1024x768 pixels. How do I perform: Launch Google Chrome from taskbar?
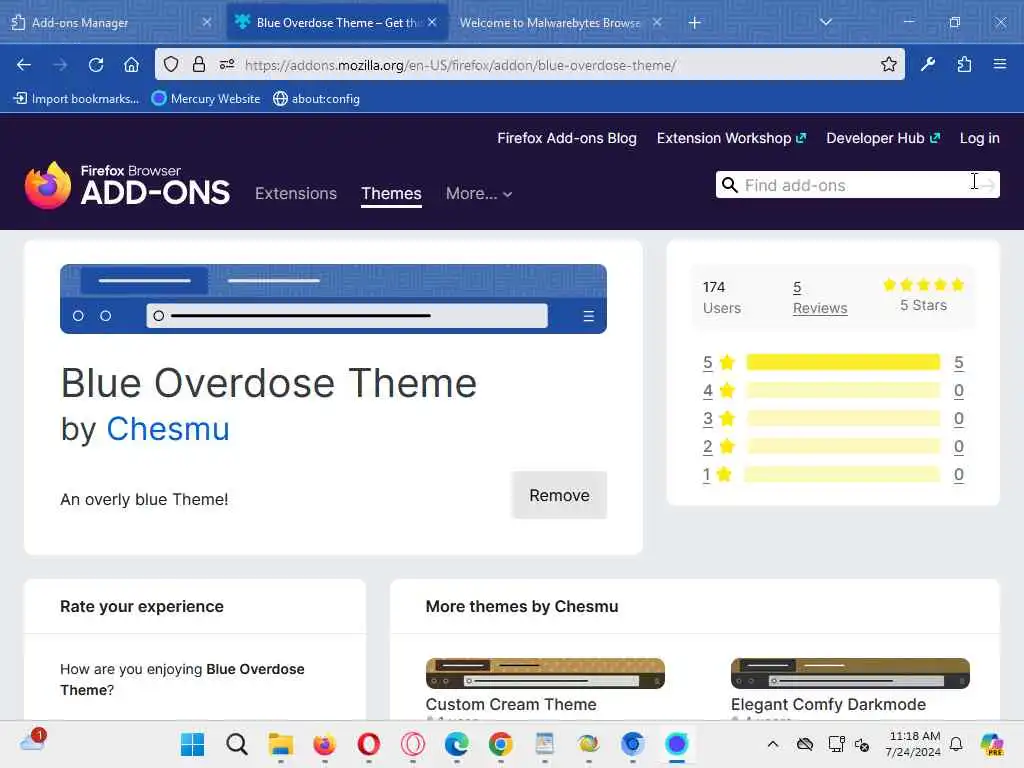(500, 744)
